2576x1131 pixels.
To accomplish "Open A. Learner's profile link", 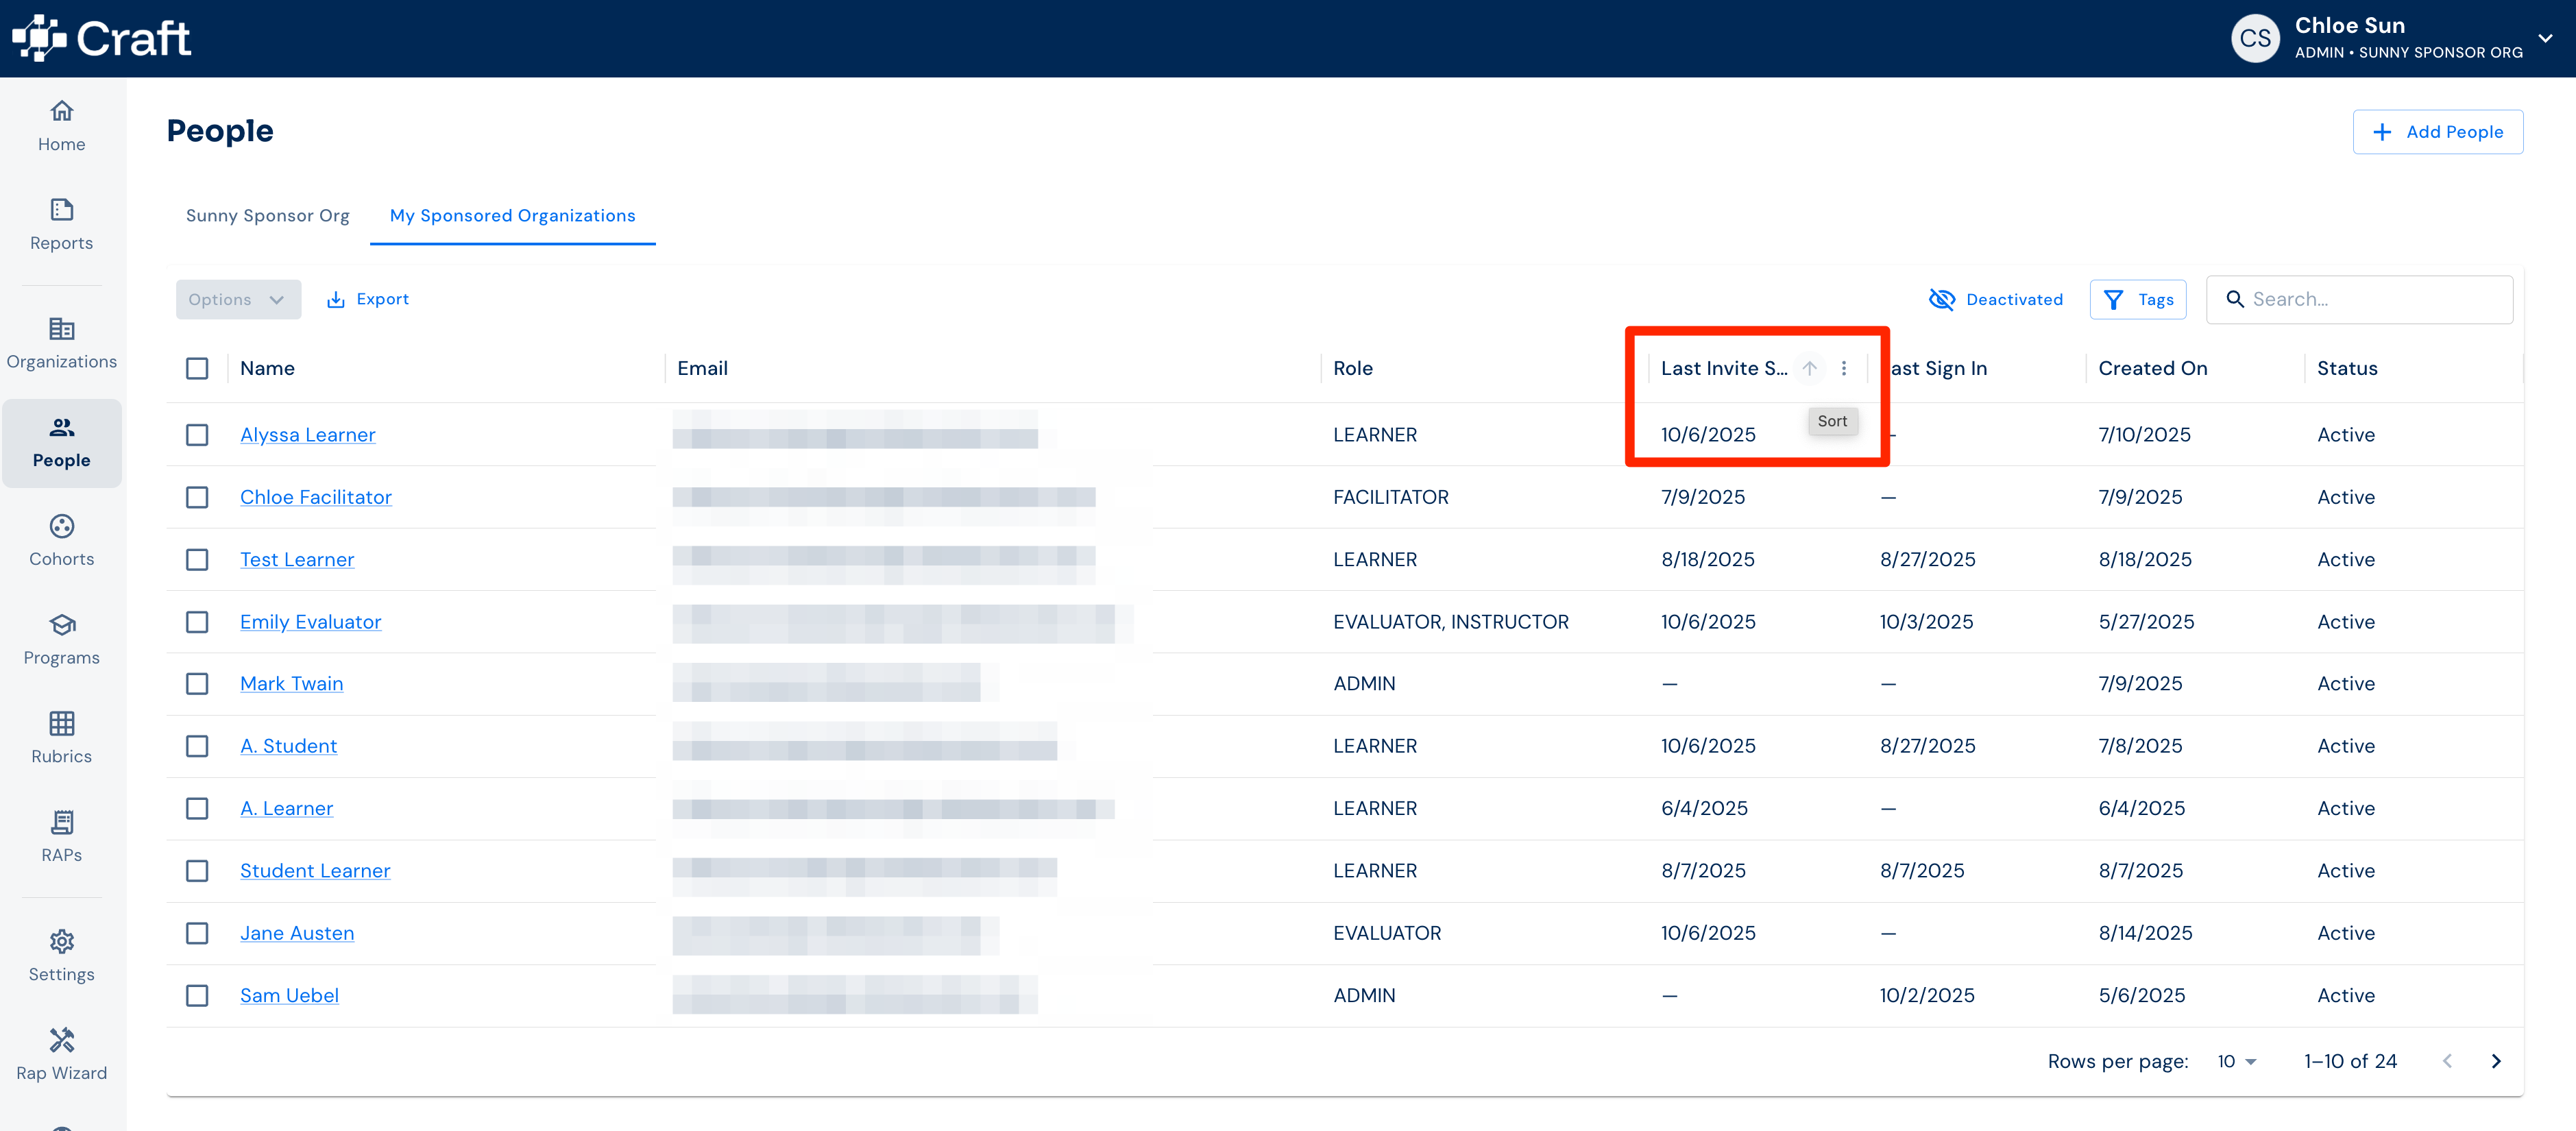I will (x=286, y=808).
